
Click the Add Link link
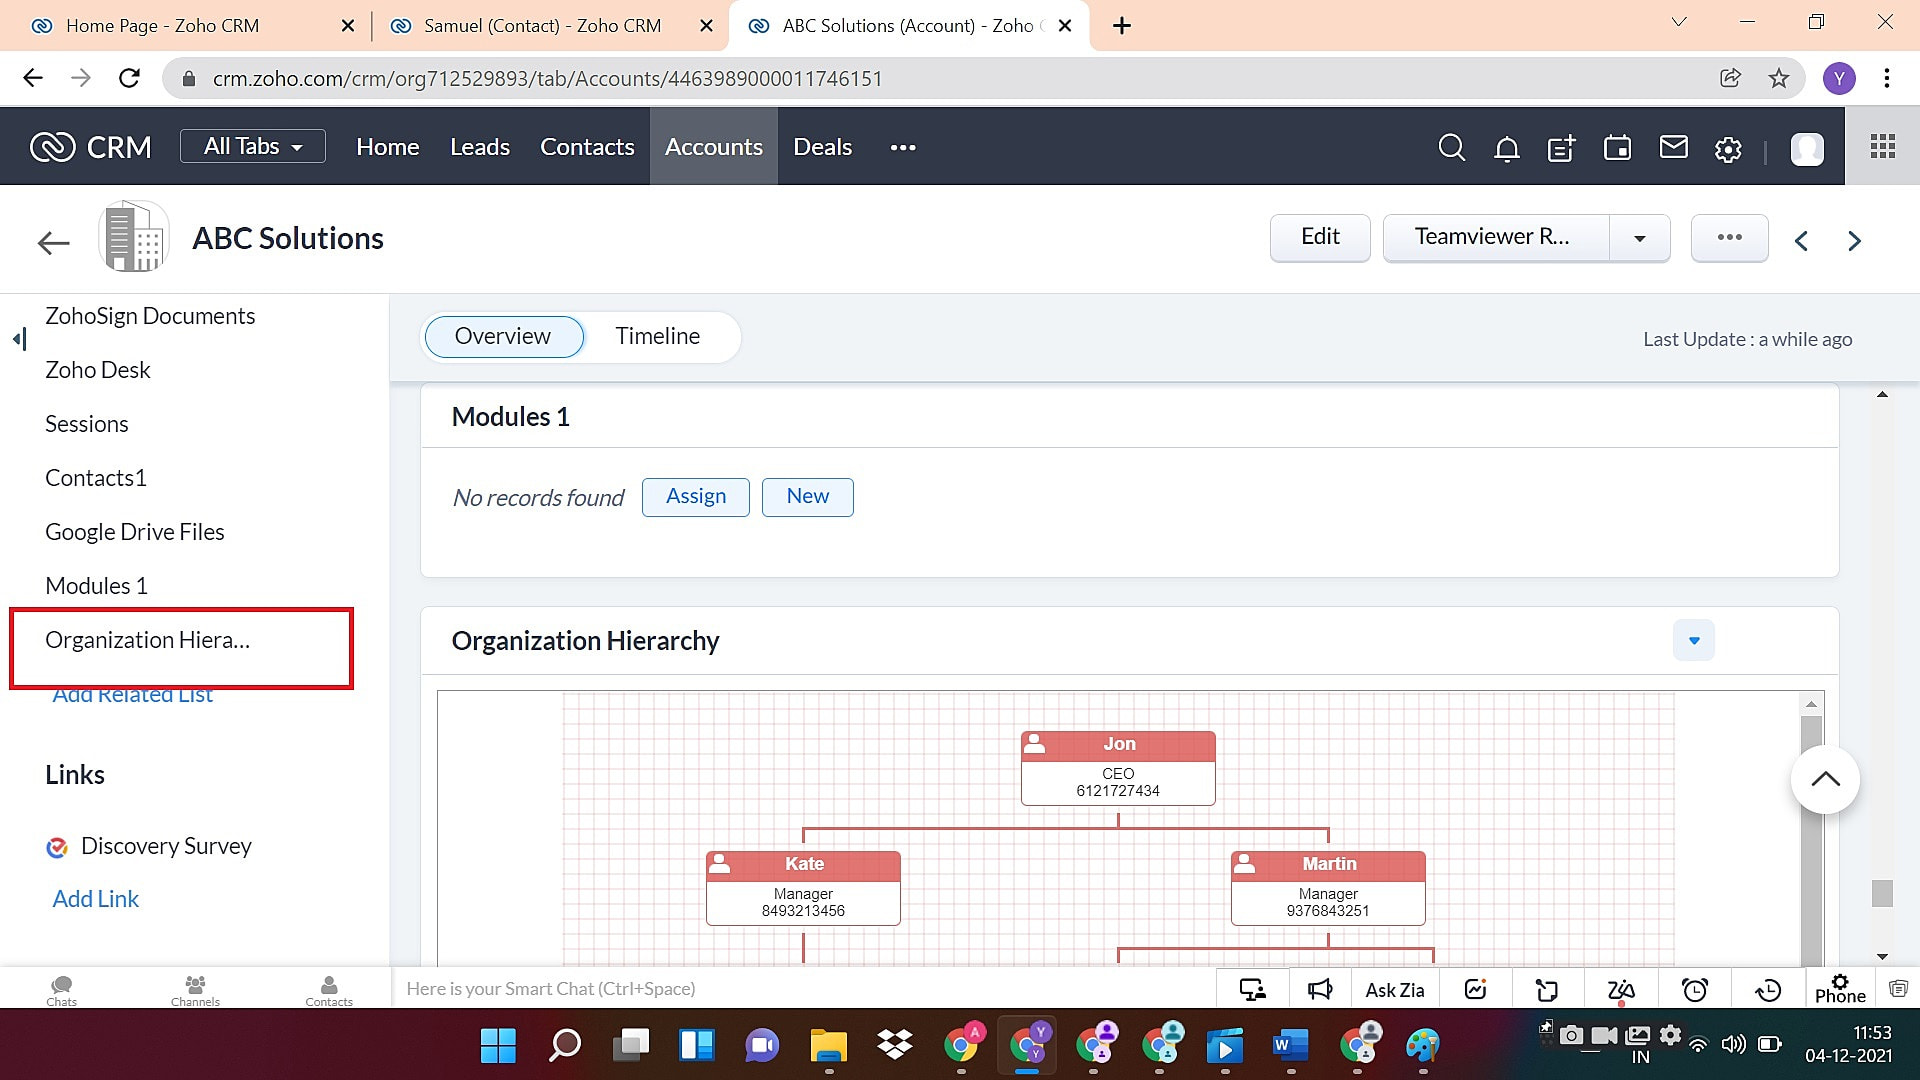pos(96,899)
